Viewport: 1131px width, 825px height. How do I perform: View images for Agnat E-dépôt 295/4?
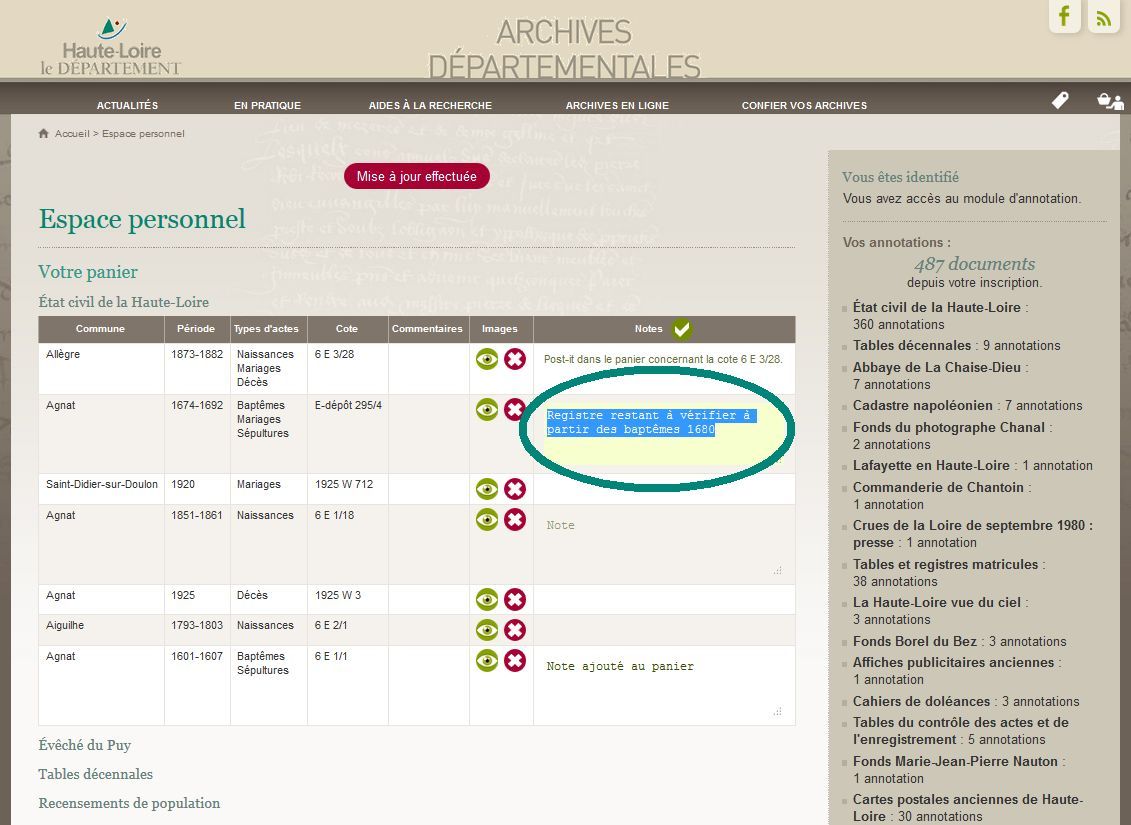487,409
